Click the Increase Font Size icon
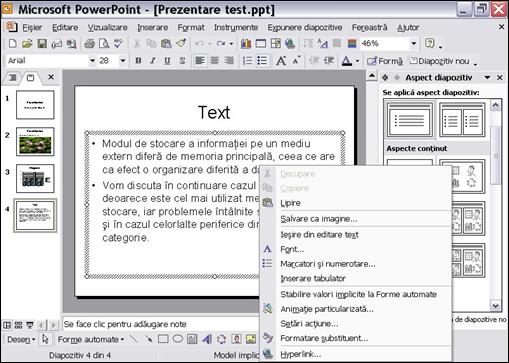This screenshot has width=509, height=363. [281, 61]
